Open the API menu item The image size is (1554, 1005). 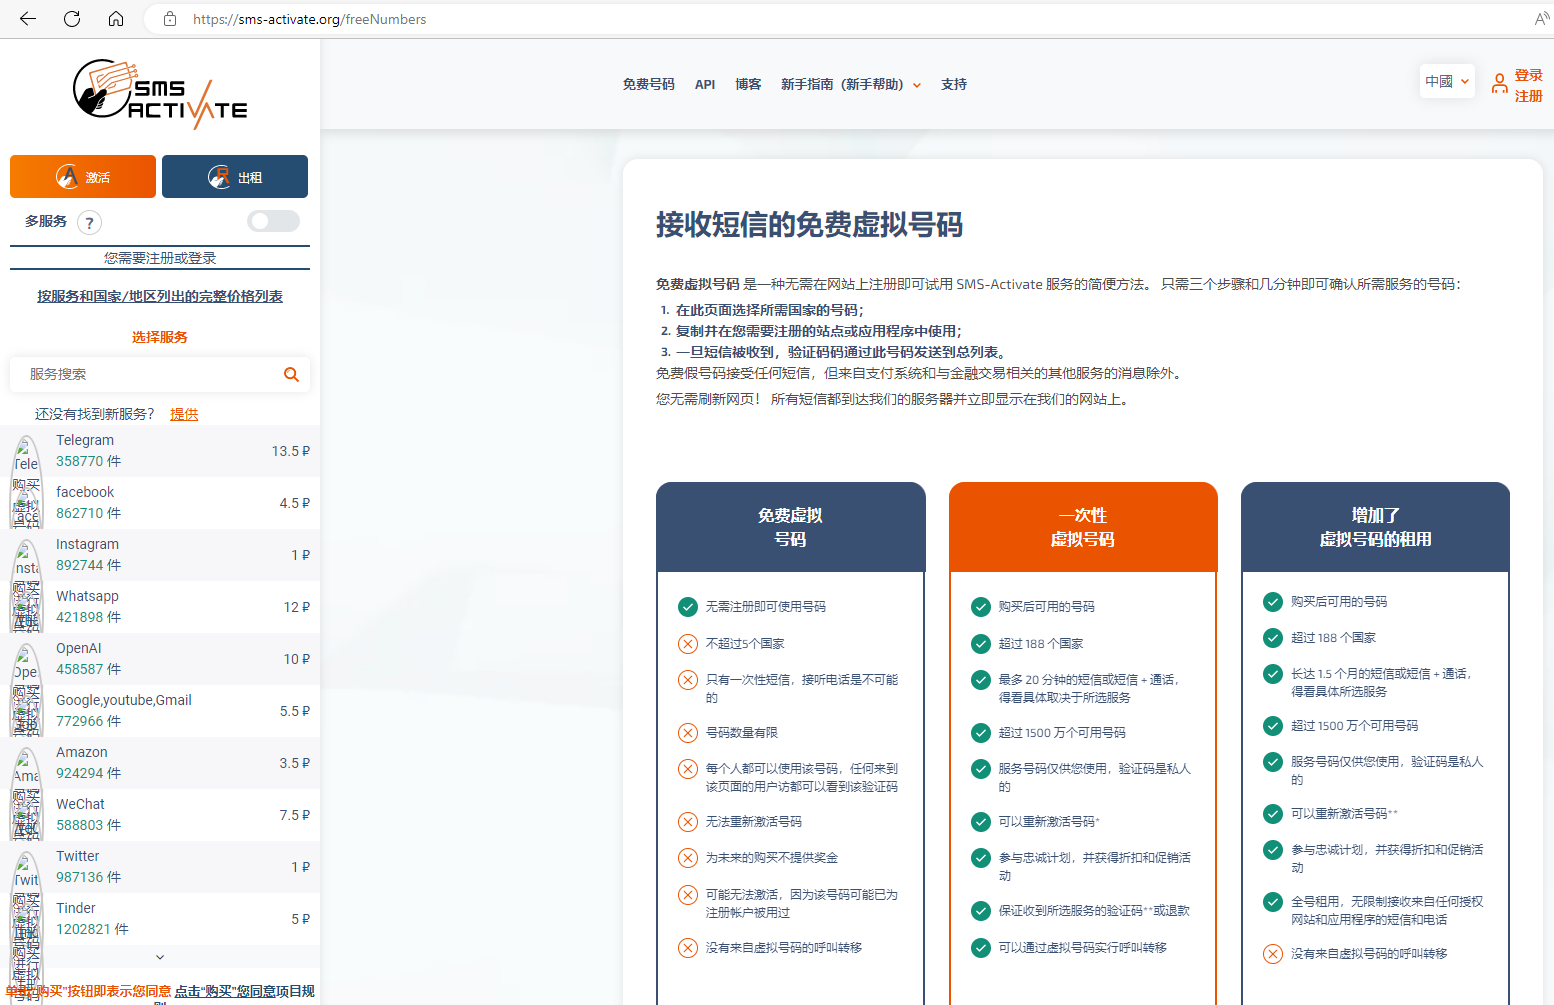coord(705,85)
